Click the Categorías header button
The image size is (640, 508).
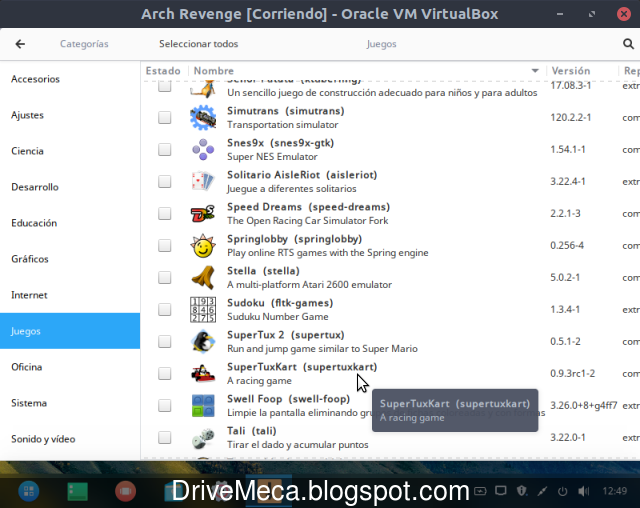84,44
